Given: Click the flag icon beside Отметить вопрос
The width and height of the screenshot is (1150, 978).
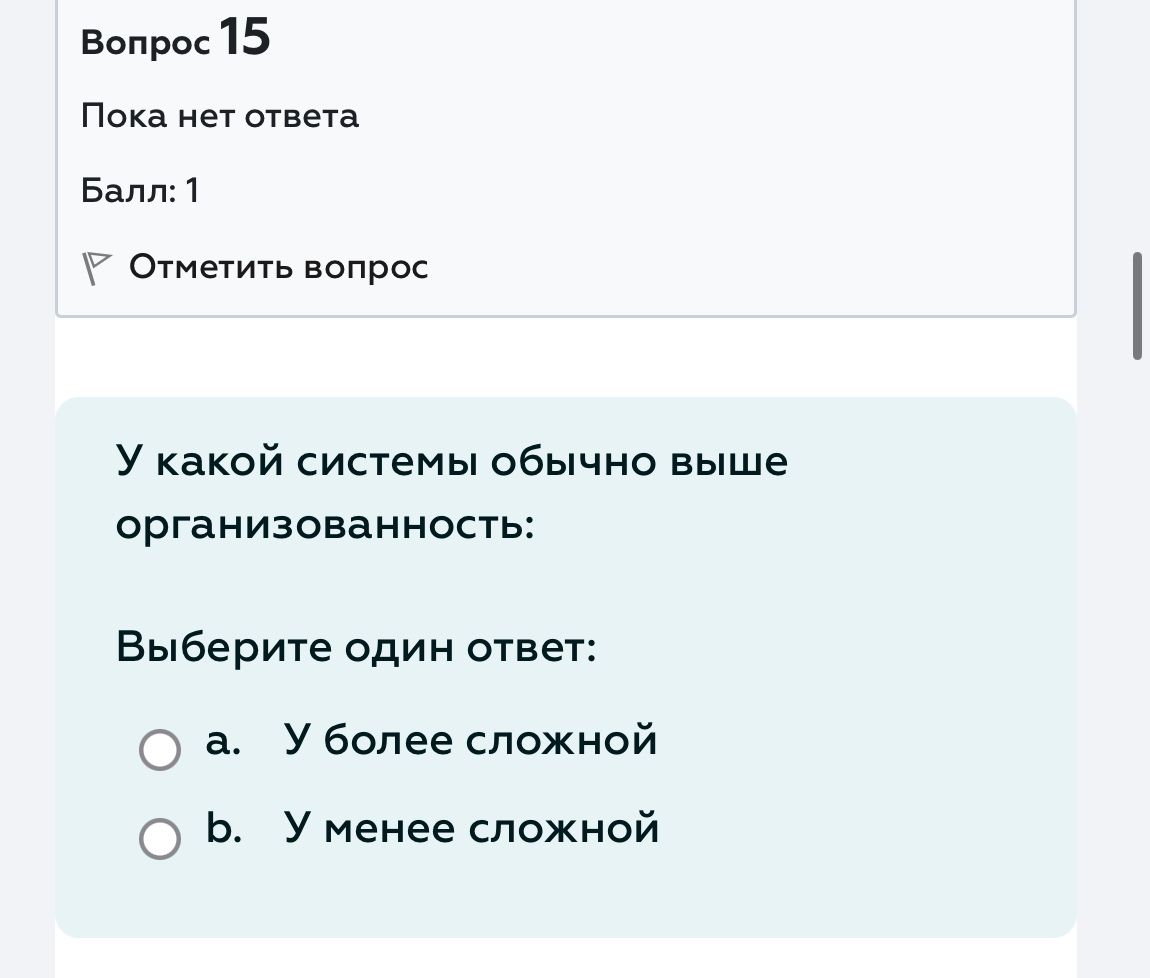Looking at the screenshot, I should point(96,268).
